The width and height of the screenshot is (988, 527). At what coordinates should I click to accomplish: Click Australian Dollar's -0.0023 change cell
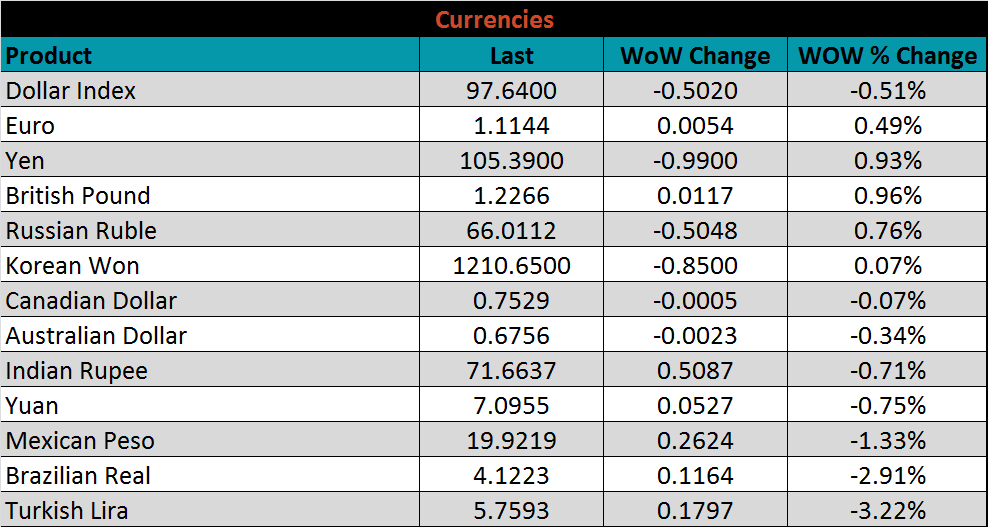(x=695, y=336)
